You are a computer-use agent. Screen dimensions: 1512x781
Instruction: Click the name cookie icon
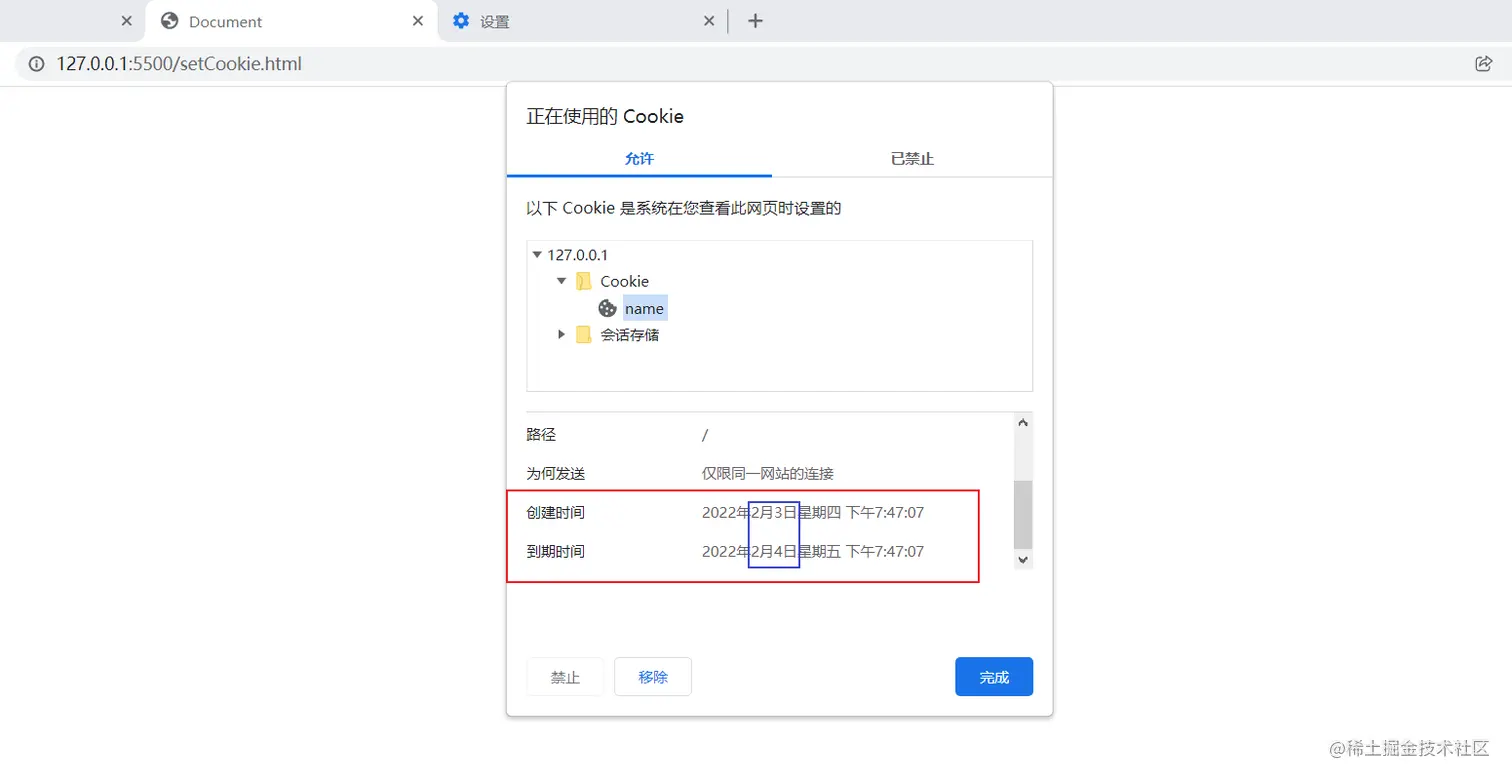coord(607,308)
